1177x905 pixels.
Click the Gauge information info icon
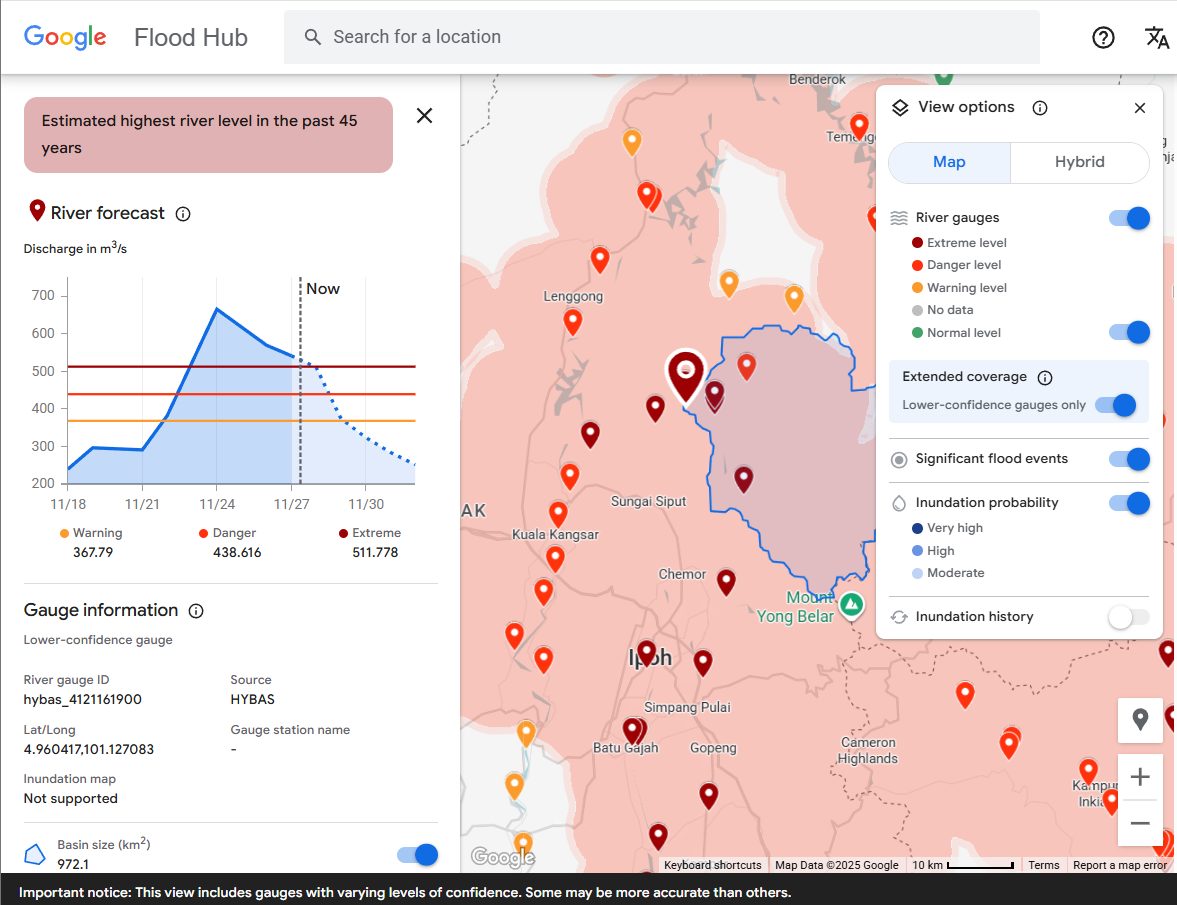click(196, 611)
